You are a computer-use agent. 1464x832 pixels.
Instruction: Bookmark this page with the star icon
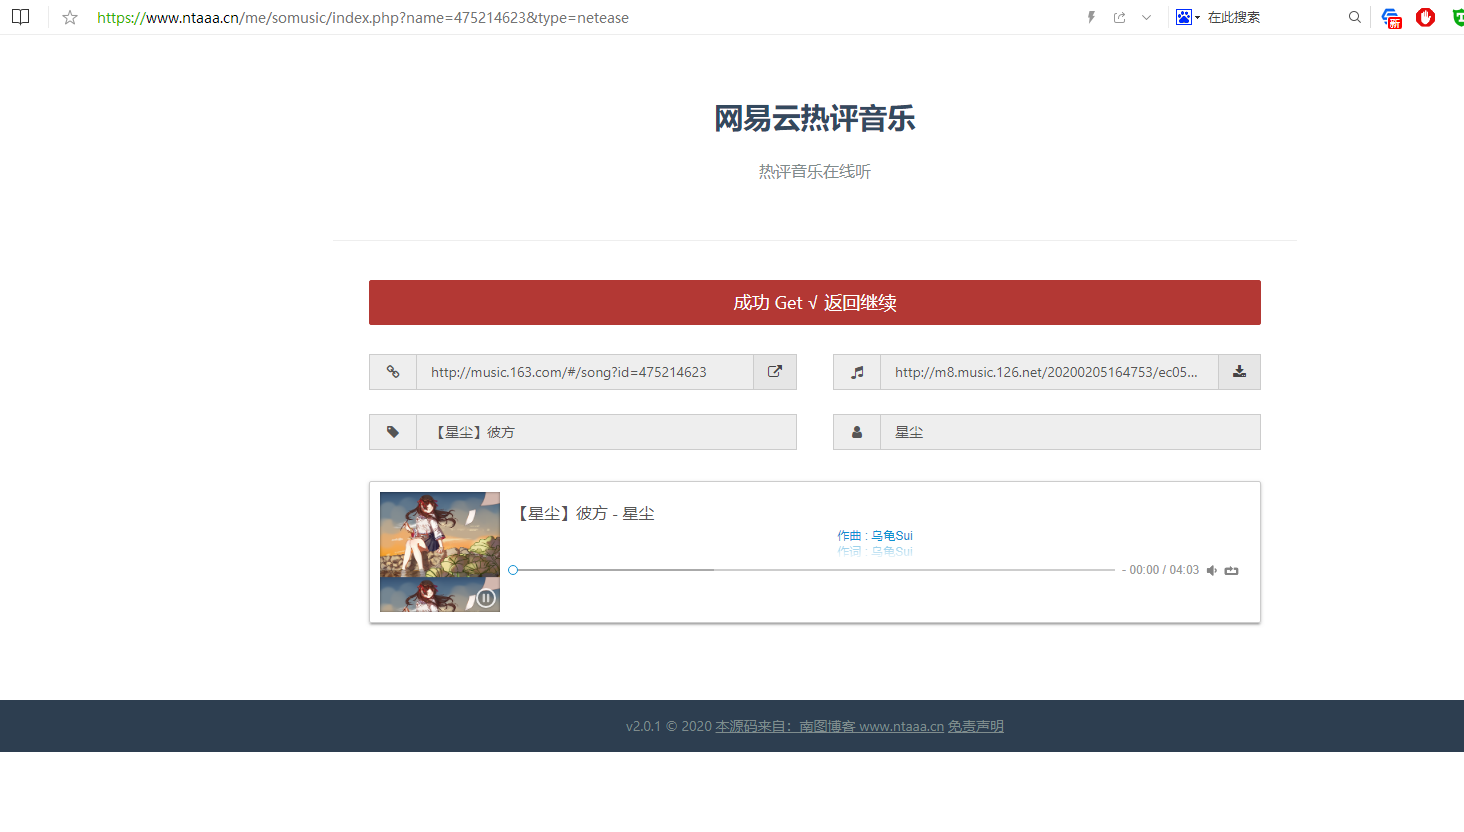[70, 17]
